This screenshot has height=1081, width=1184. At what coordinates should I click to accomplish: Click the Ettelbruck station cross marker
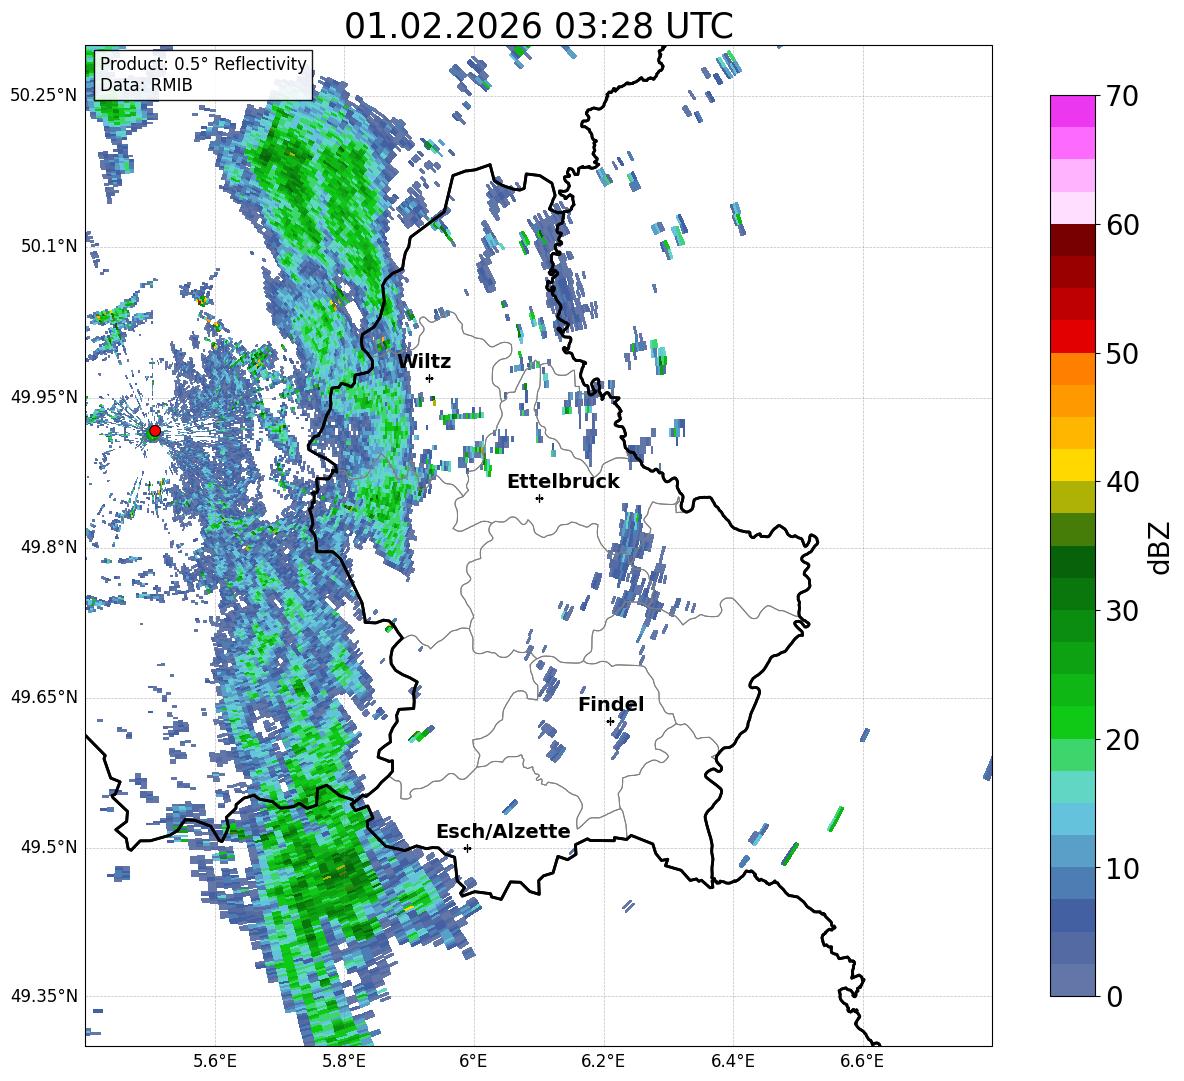[x=539, y=498]
